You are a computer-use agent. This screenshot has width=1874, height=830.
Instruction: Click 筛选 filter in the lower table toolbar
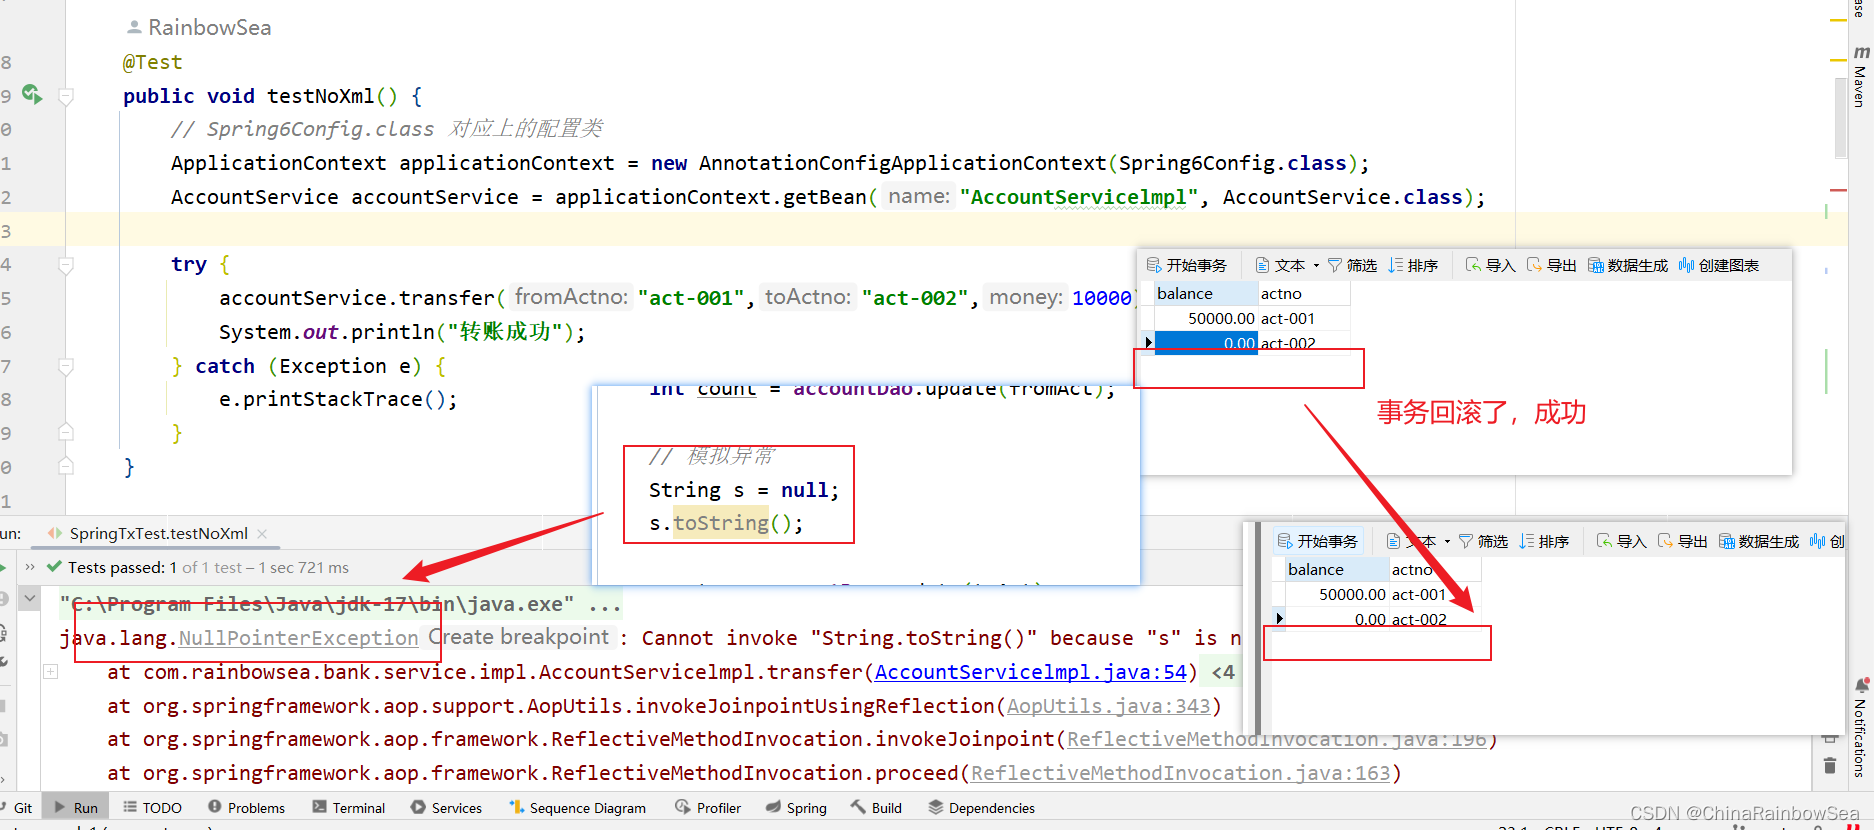coord(1483,541)
